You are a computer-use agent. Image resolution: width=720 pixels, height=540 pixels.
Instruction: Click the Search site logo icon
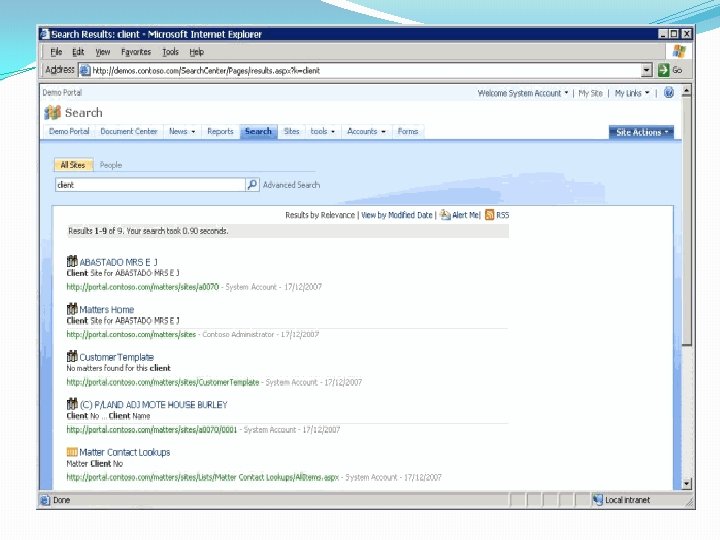coord(52,112)
